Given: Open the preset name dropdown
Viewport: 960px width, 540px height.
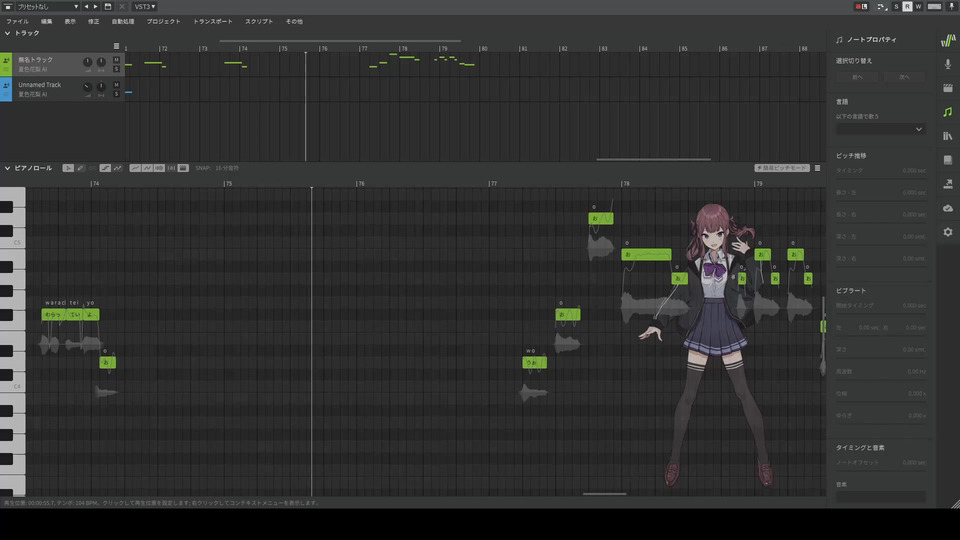Looking at the screenshot, I should [47, 7].
